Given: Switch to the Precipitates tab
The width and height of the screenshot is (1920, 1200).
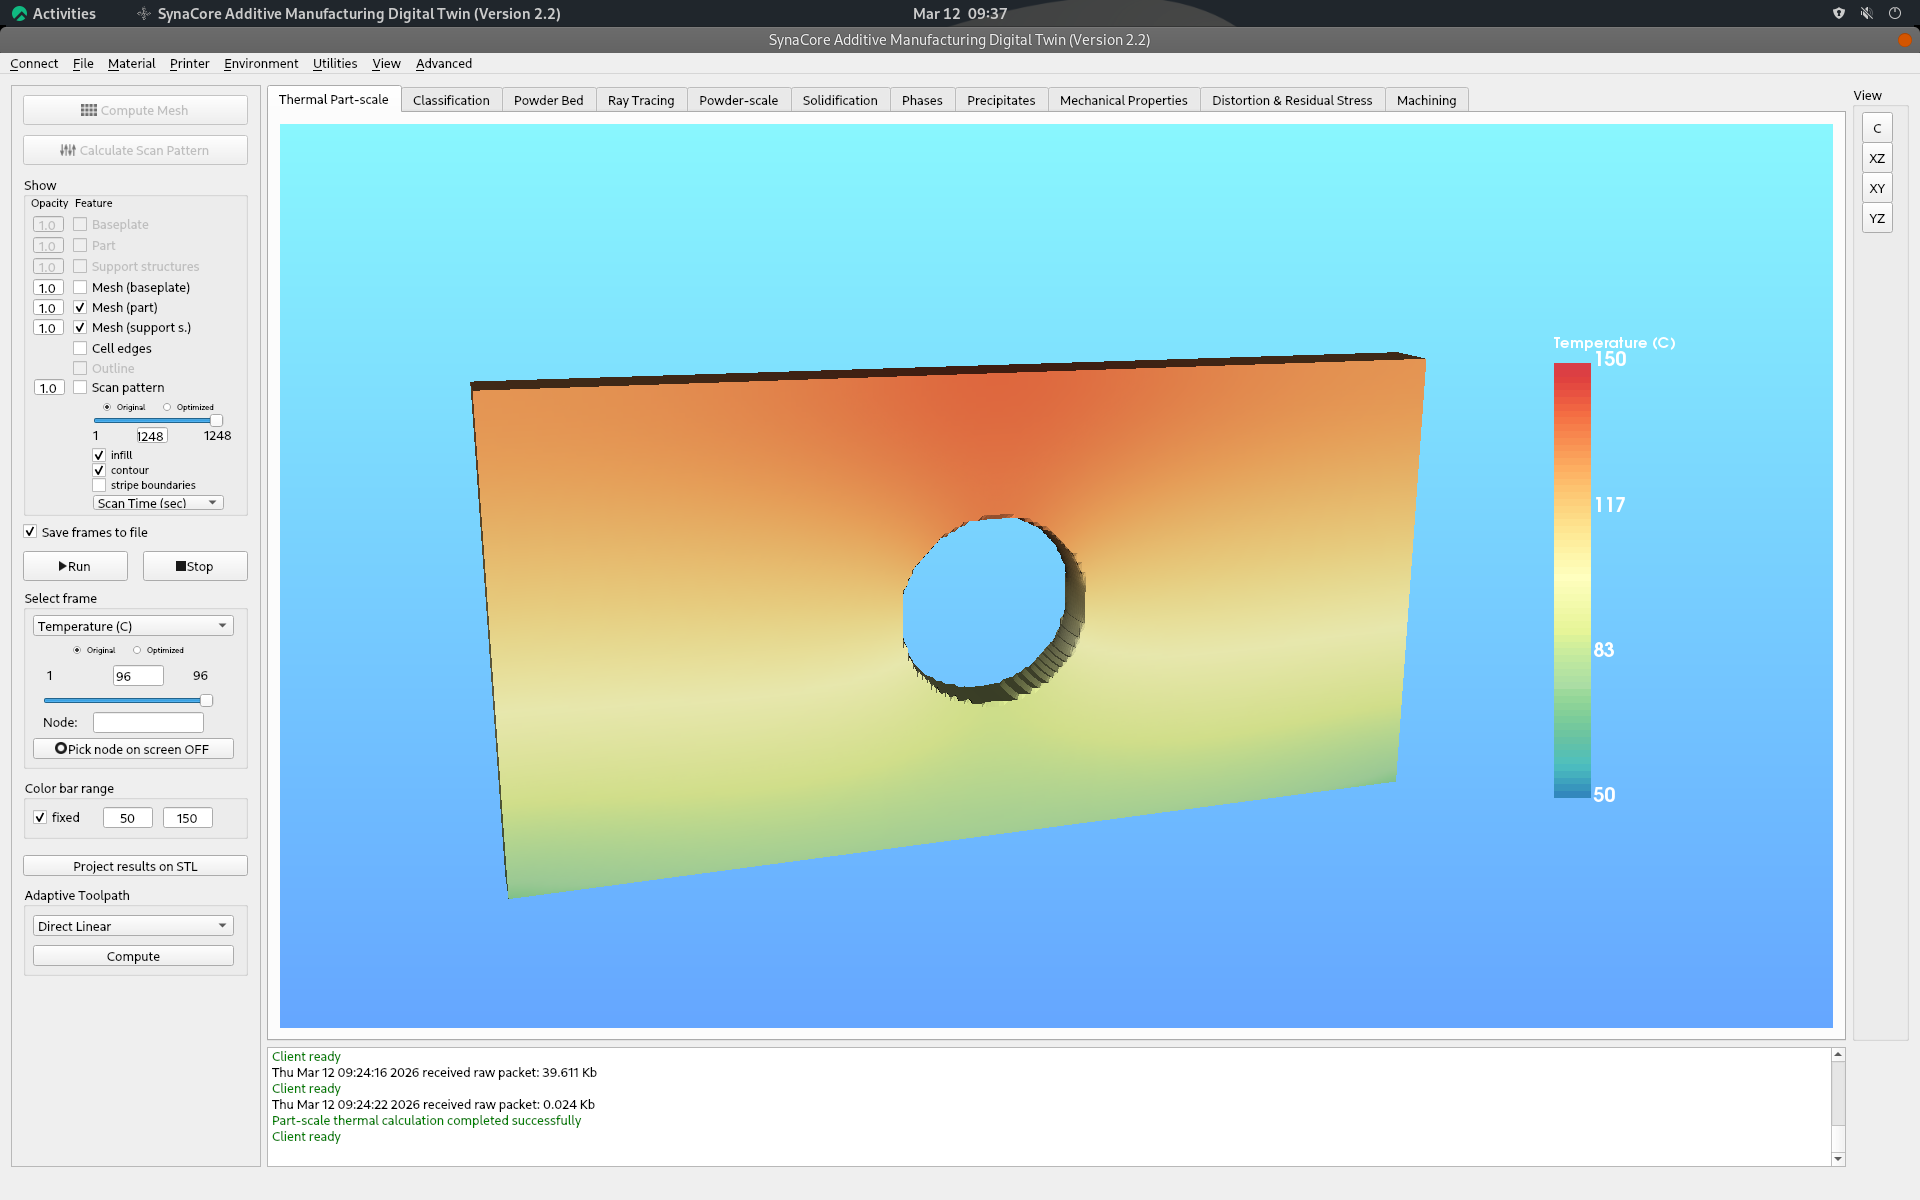Looking at the screenshot, I should click(x=1001, y=100).
